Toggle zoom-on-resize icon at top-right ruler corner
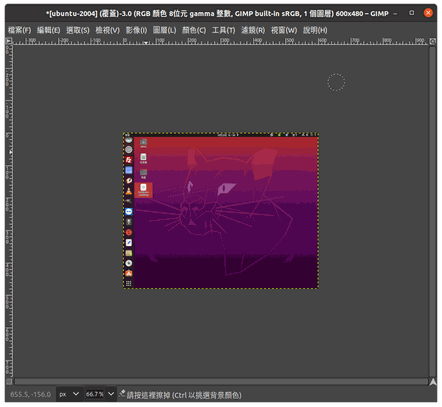442x407 pixels. click(x=432, y=41)
